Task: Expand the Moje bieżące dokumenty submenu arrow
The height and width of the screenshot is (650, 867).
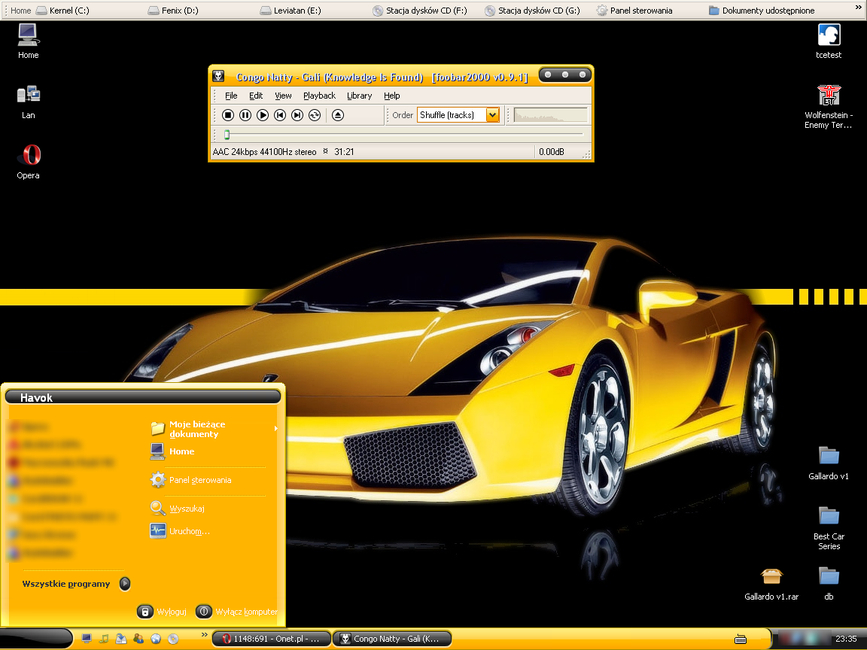Action: pos(275,428)
